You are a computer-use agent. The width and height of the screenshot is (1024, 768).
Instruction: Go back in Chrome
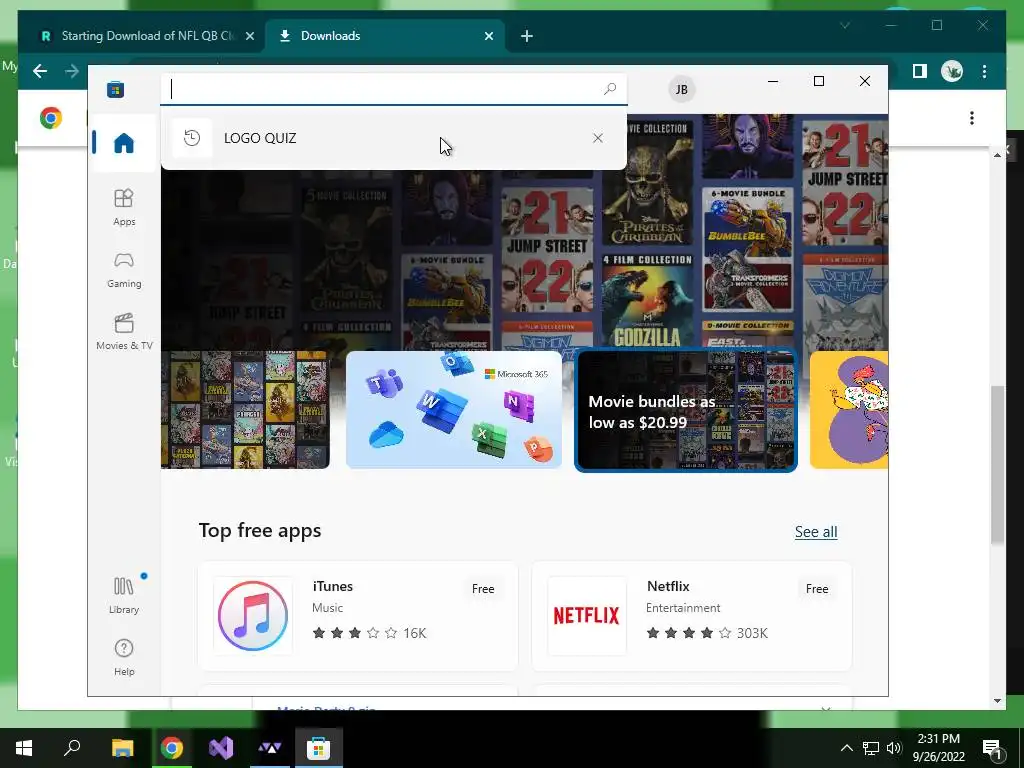pos(40,71)
